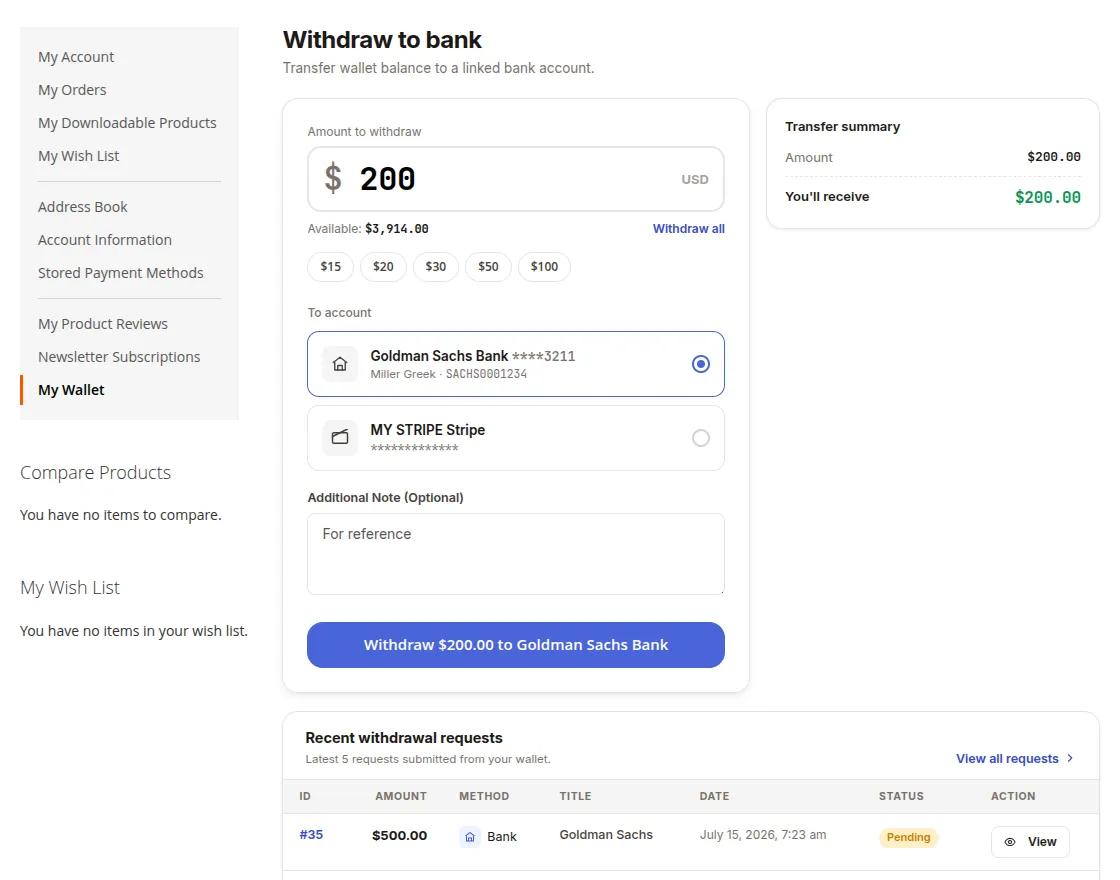
Task: Click the Bank method label in row #35
Action: 501,836
